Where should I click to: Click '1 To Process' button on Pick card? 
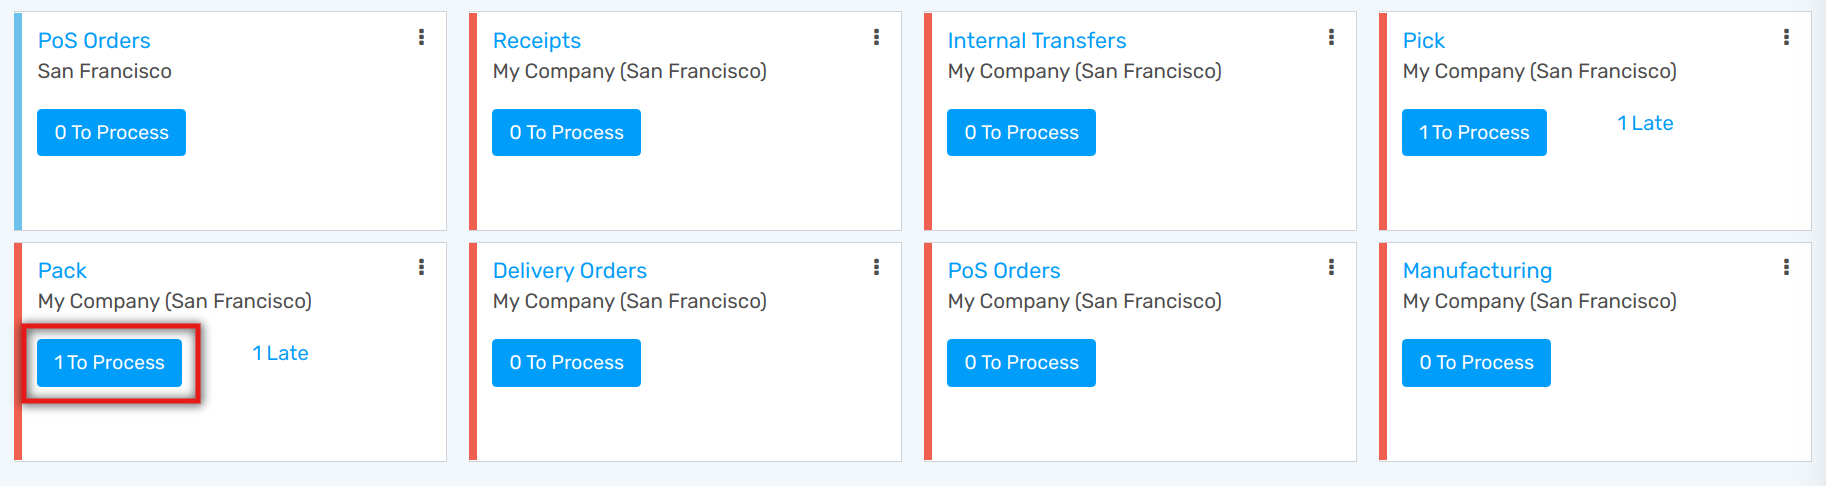click(1474, 132)
